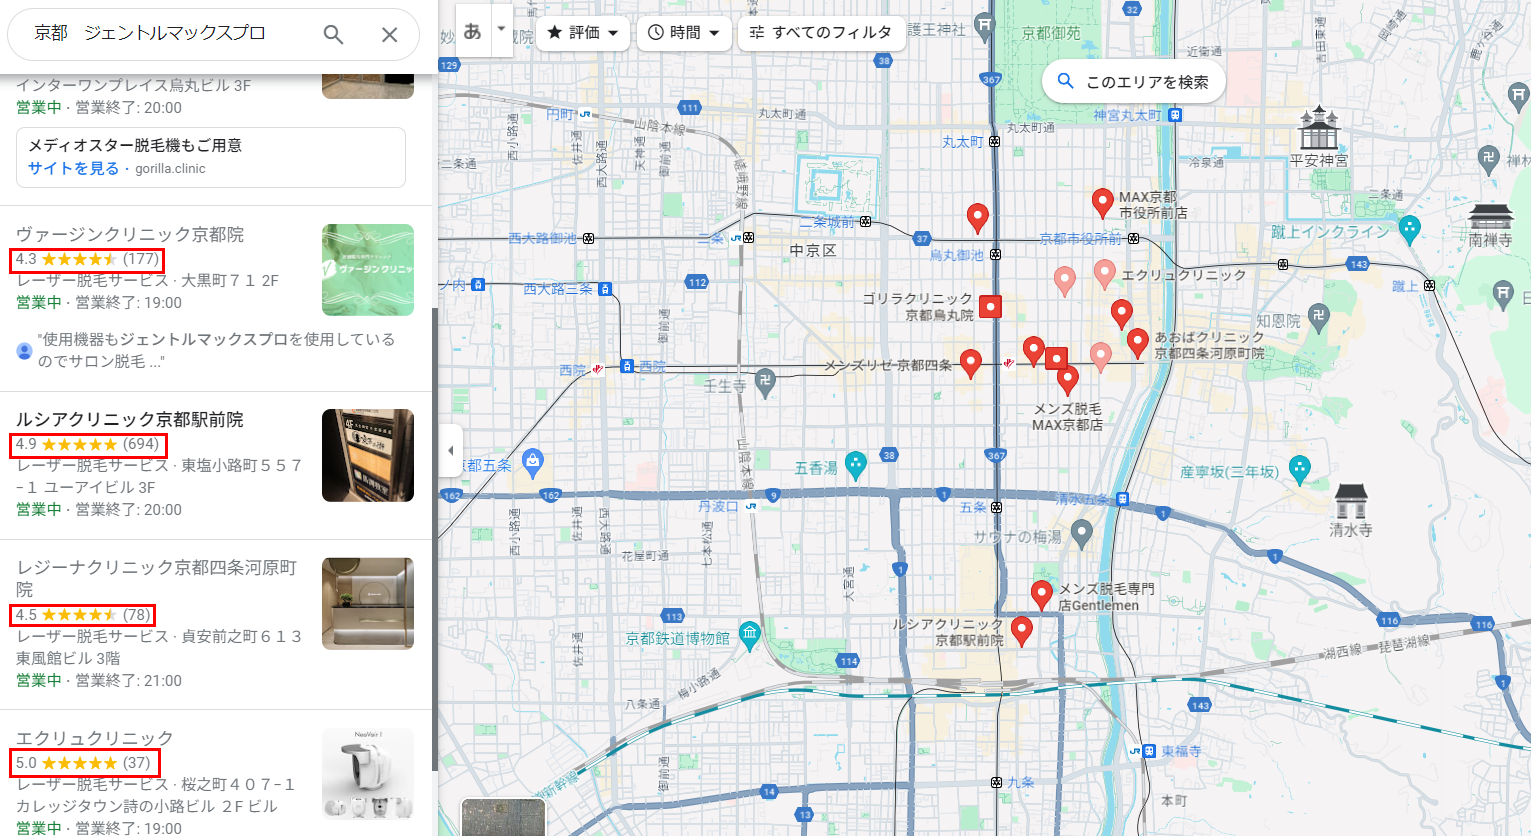This screenshot has height=836, width=1531.
Task: Click ヴァージンクリニック green thumbnail
Action: coord(368,270)
